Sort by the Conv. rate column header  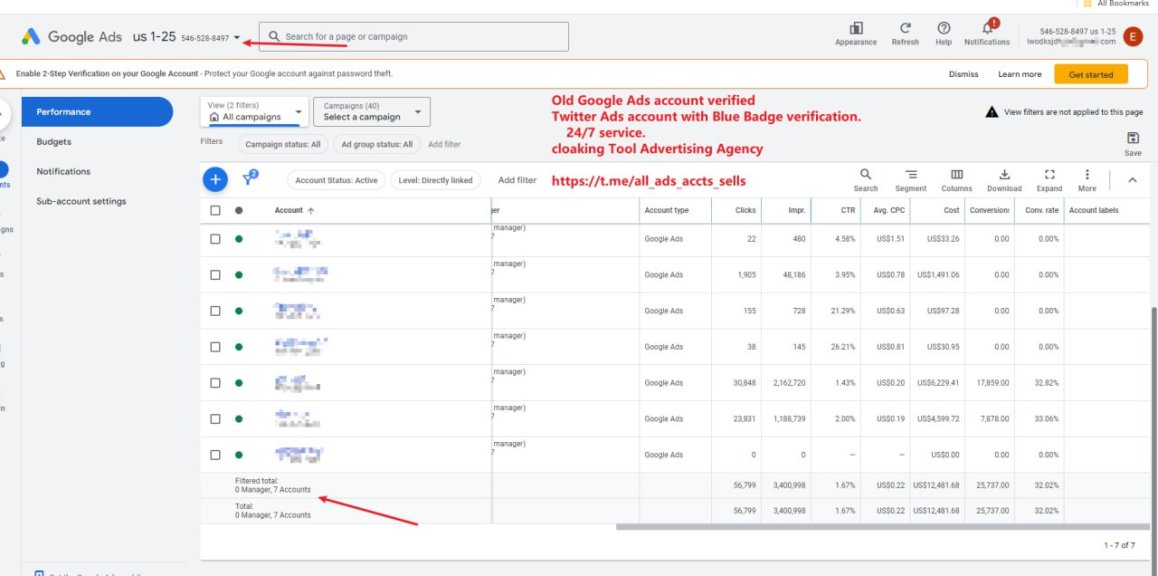[1042, 210]
